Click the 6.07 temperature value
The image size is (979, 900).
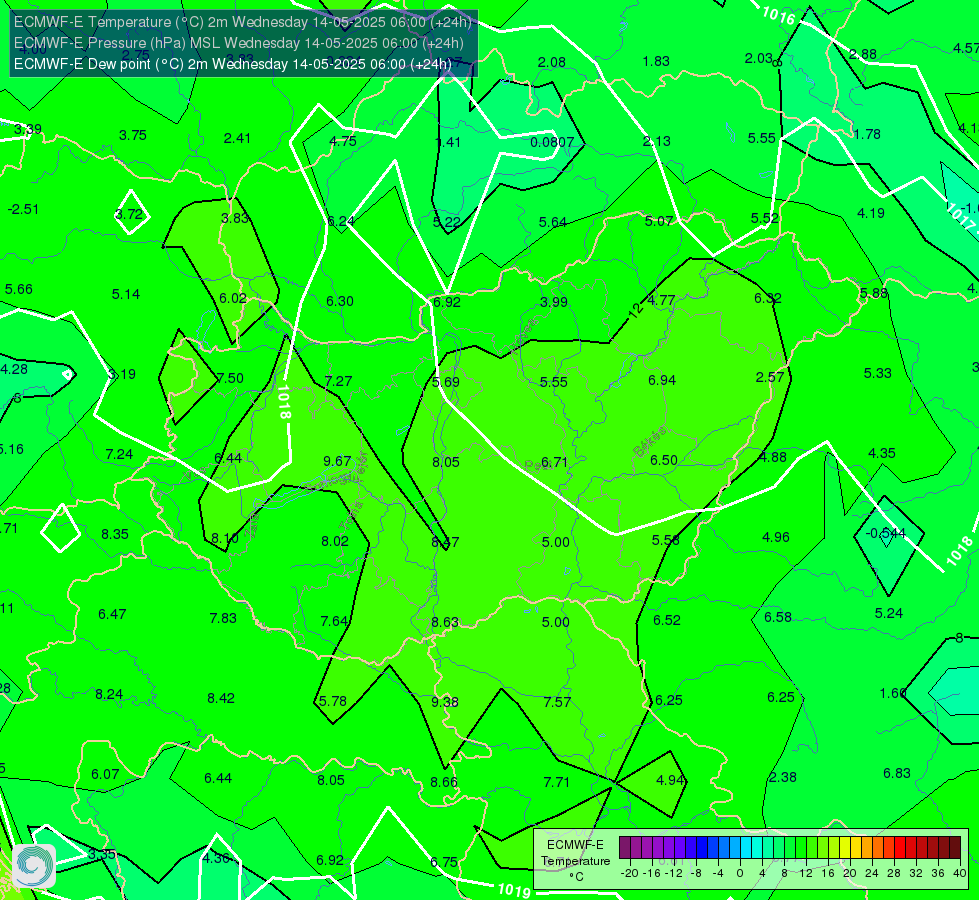(105, 774)
